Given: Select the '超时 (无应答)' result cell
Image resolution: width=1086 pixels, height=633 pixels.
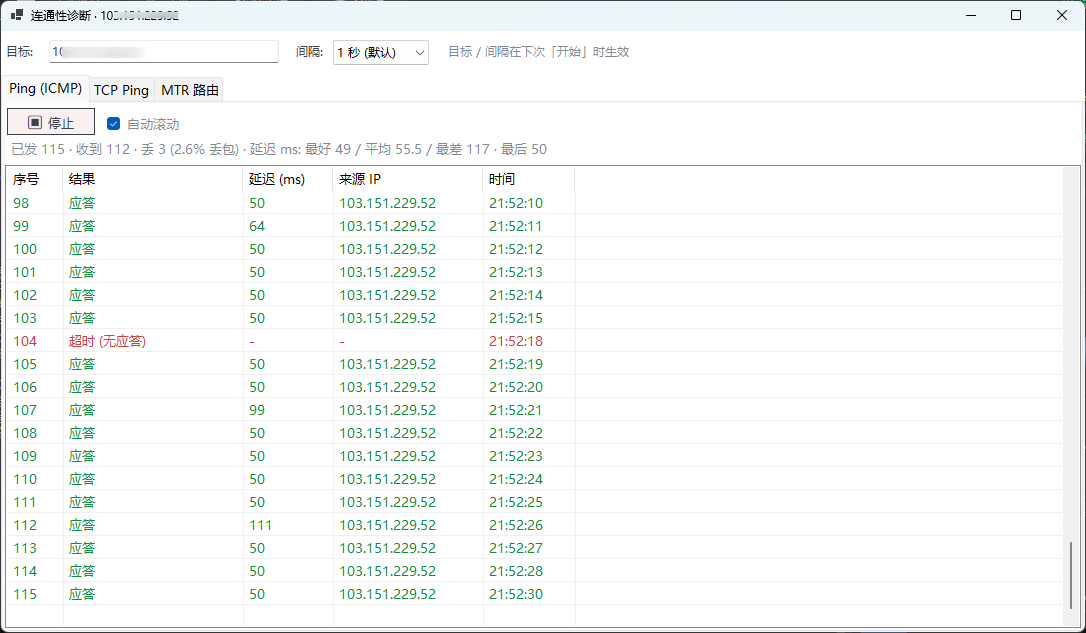Looking at the screenshot, I should [x=107, y=341].
